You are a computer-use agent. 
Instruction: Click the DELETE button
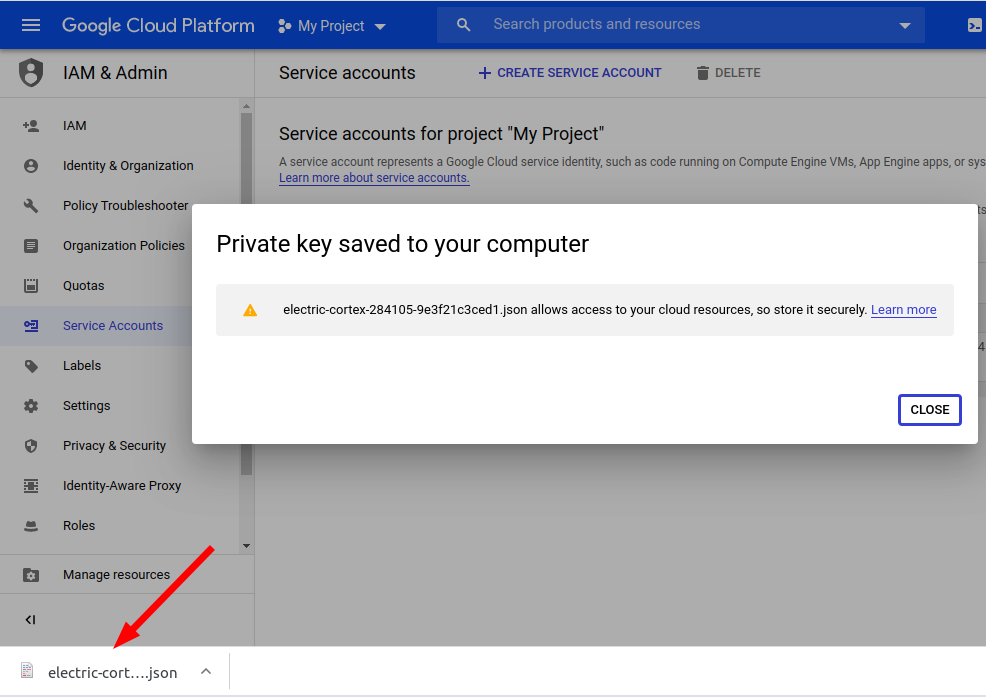point(729,73)
